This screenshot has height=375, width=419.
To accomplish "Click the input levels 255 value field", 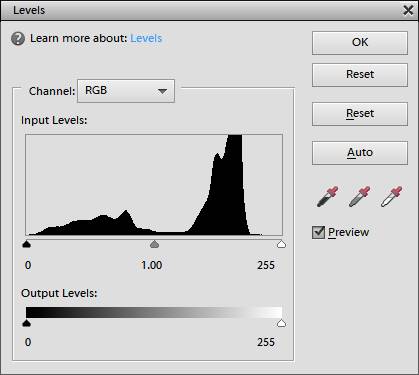I will click(x=266, y=265).
